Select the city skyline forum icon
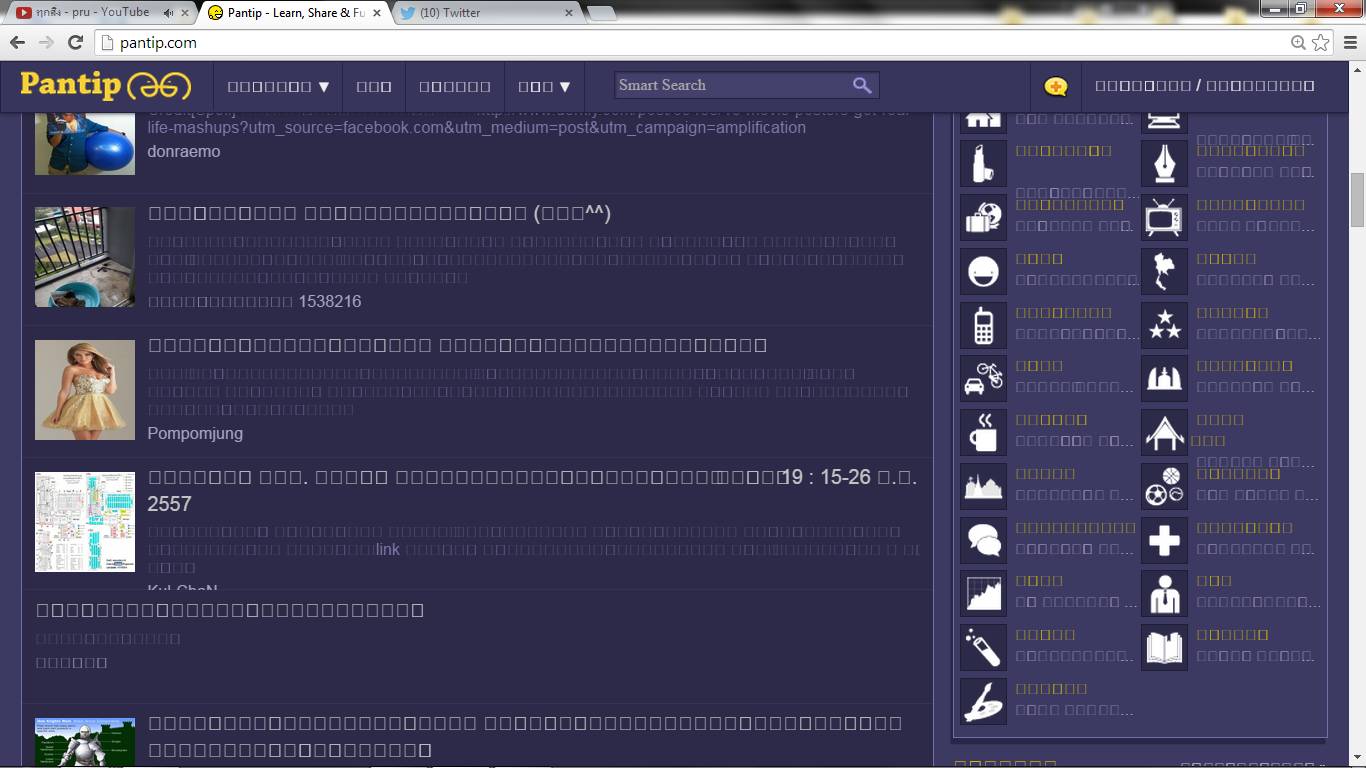This screenshot has height=768, width=1366. pos(983,486)
